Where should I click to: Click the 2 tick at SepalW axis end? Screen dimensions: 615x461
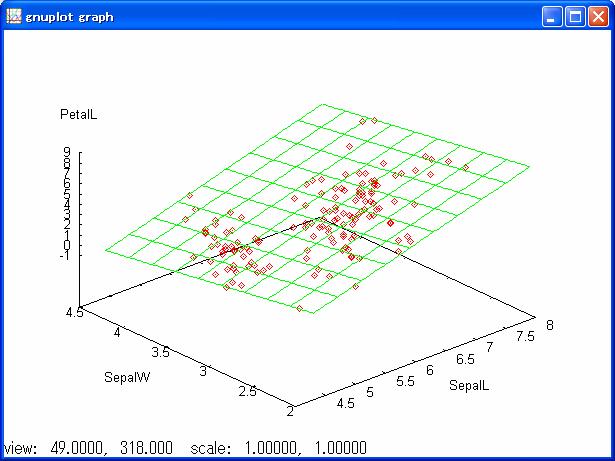point(290,412)
